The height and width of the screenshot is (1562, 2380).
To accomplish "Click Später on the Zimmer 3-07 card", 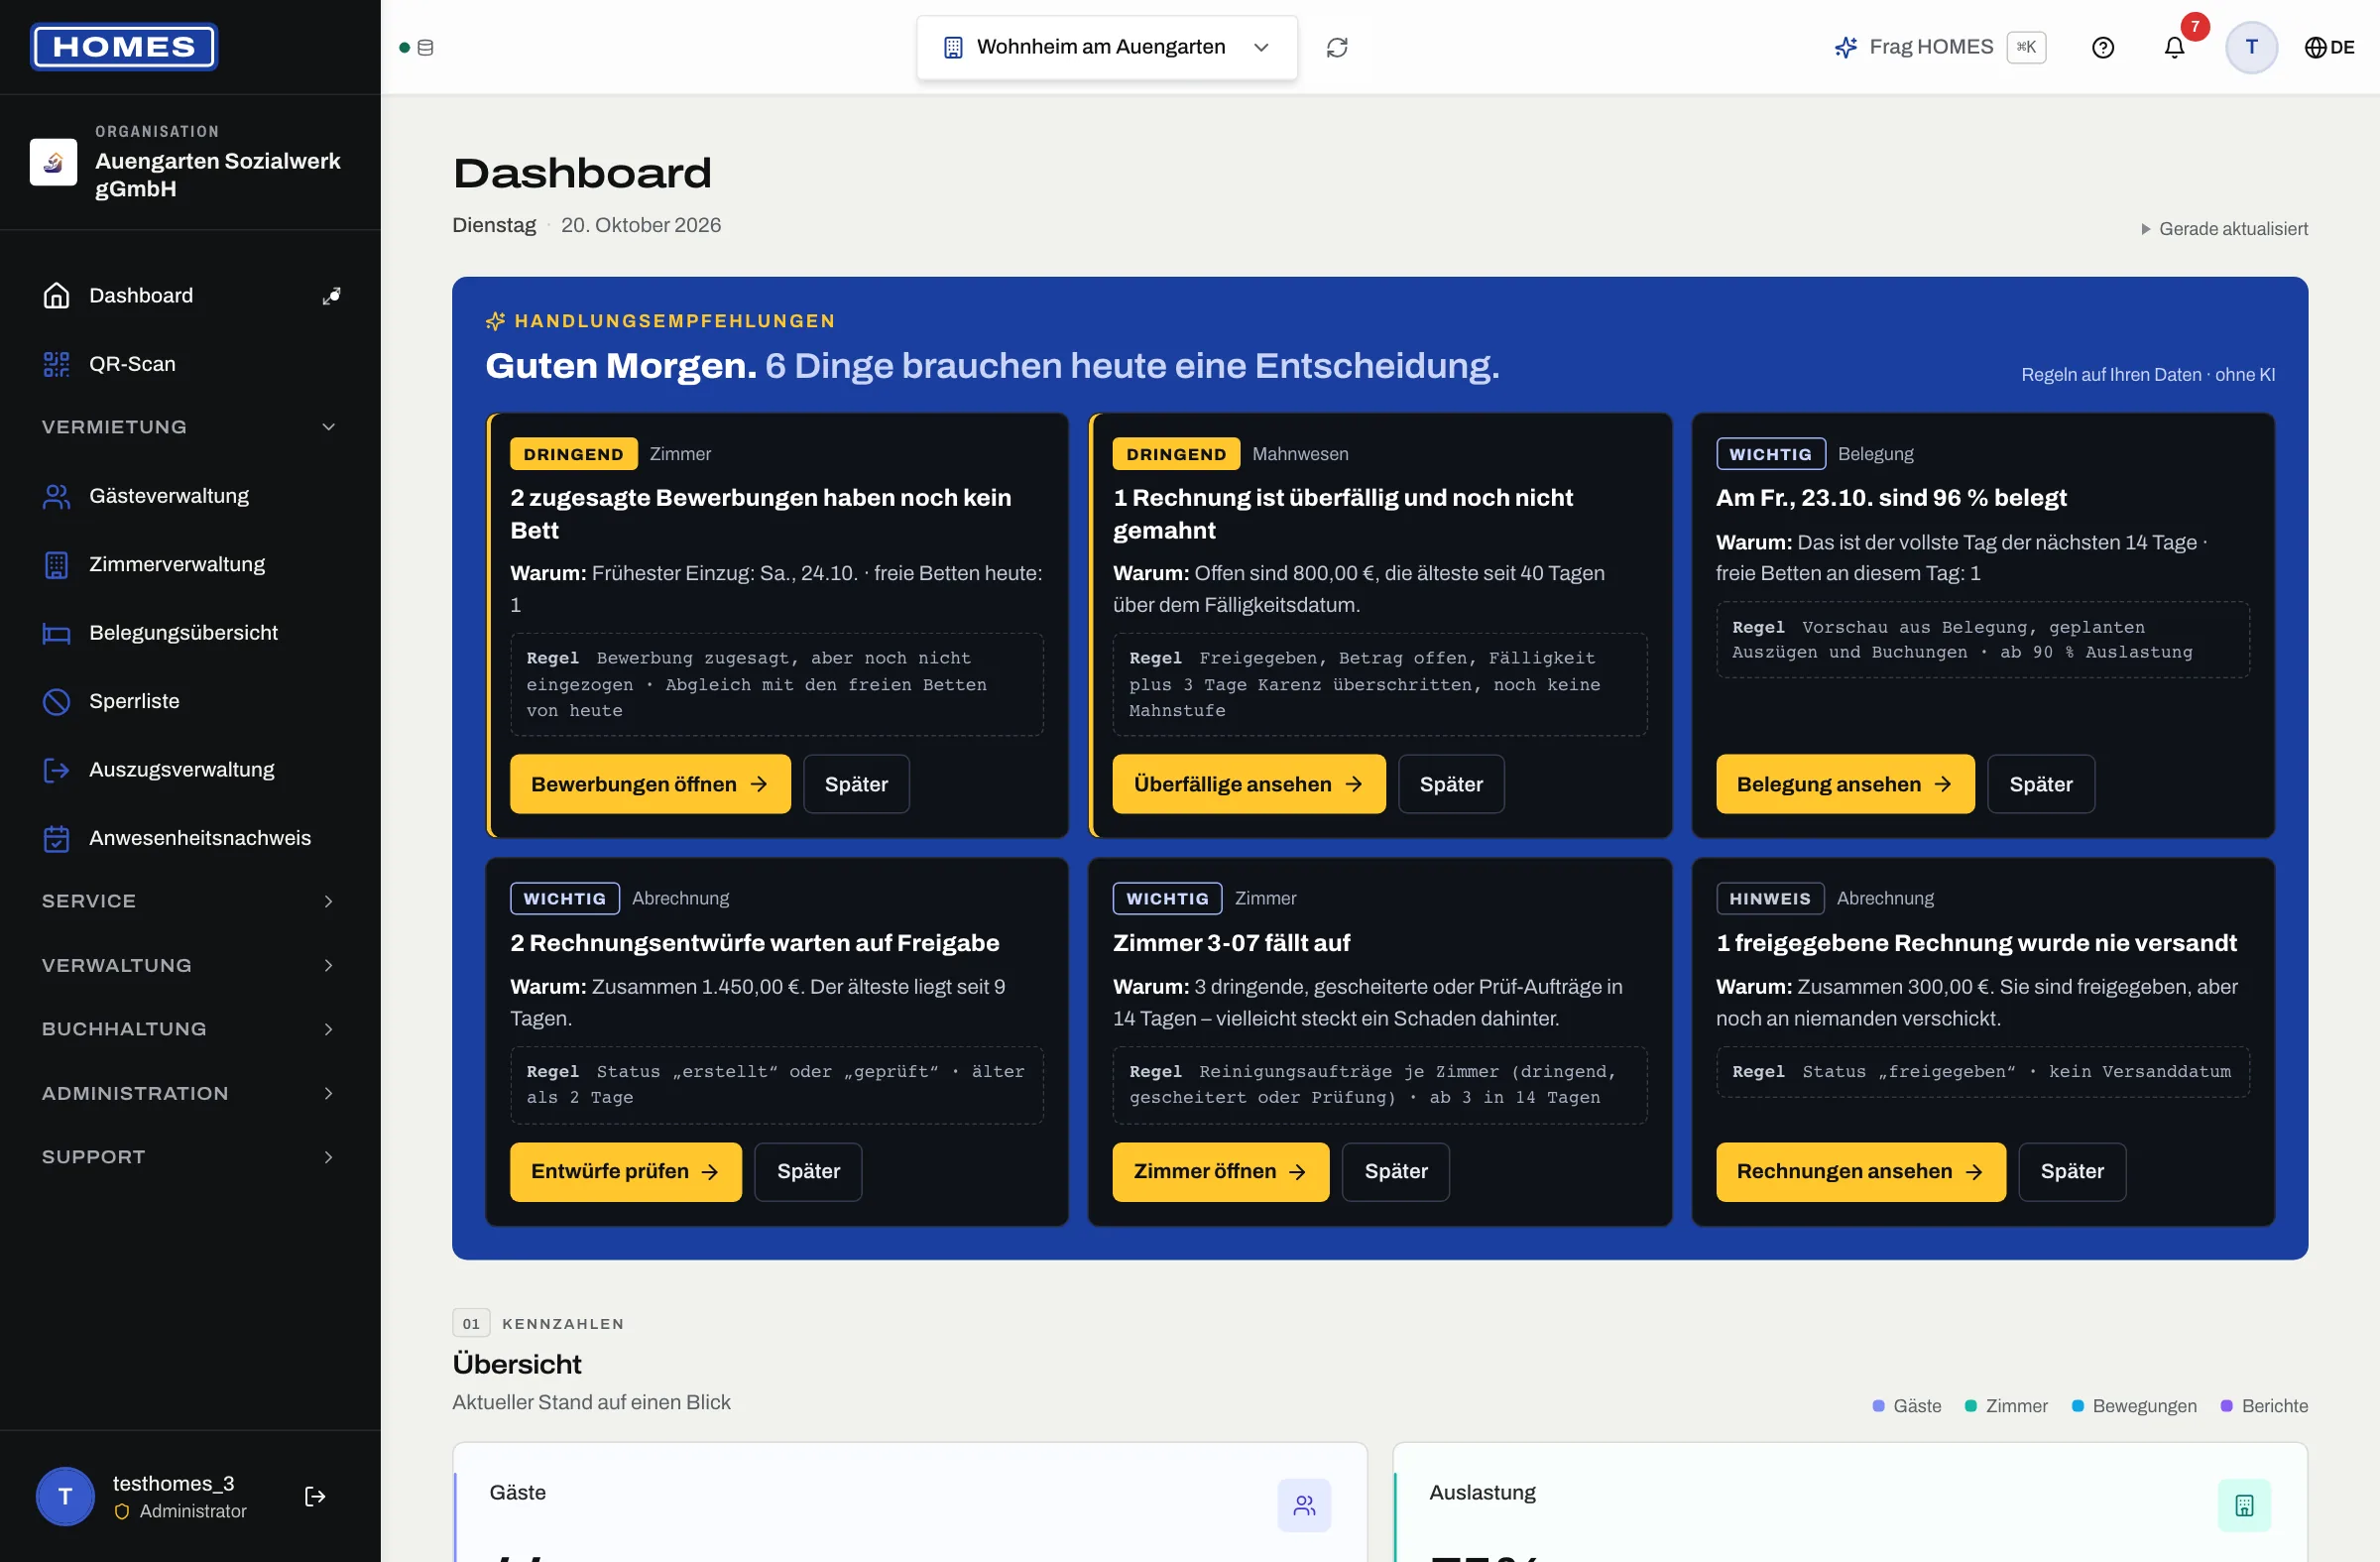I will pyautogui.click(x=1396, y=1171).
